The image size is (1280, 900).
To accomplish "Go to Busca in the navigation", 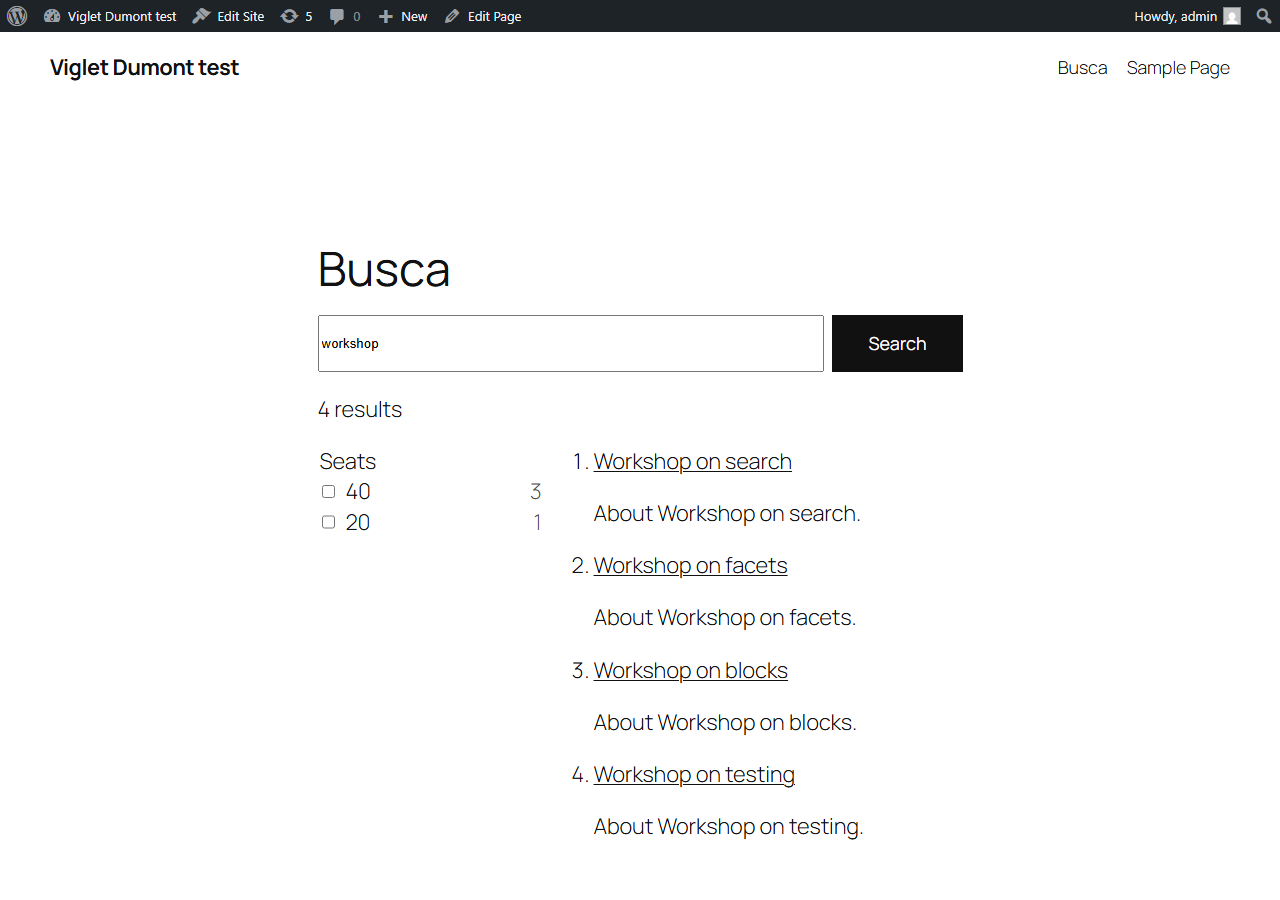I will (x=1082, y=68).
